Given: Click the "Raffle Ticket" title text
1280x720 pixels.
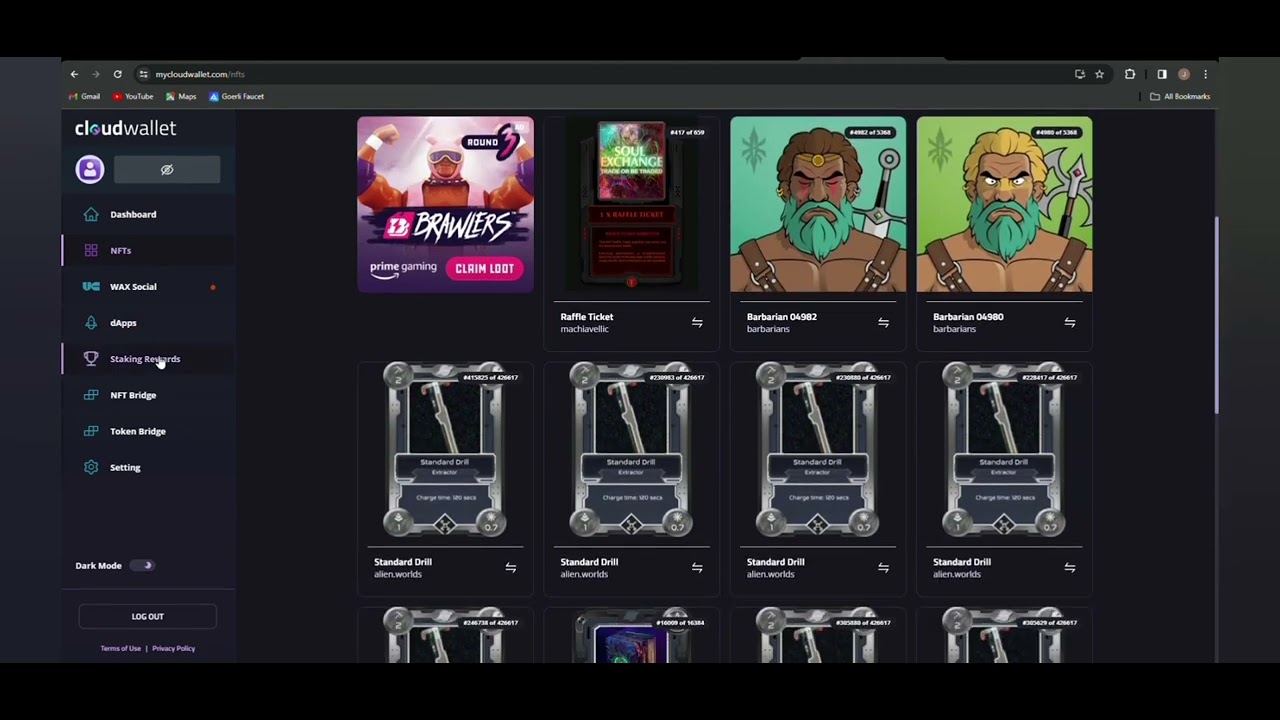Looking at the screenshot, I should tap(587, 317).
